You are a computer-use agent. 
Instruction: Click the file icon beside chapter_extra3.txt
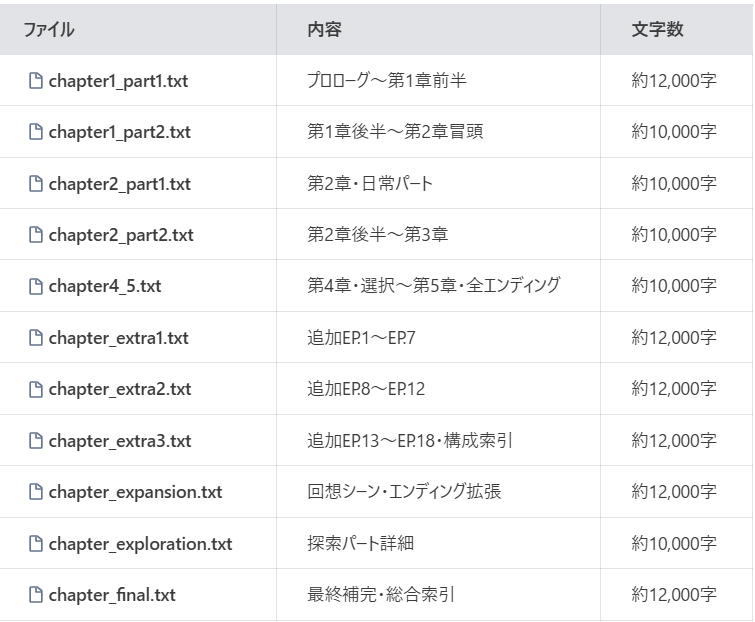coord(36,441)
